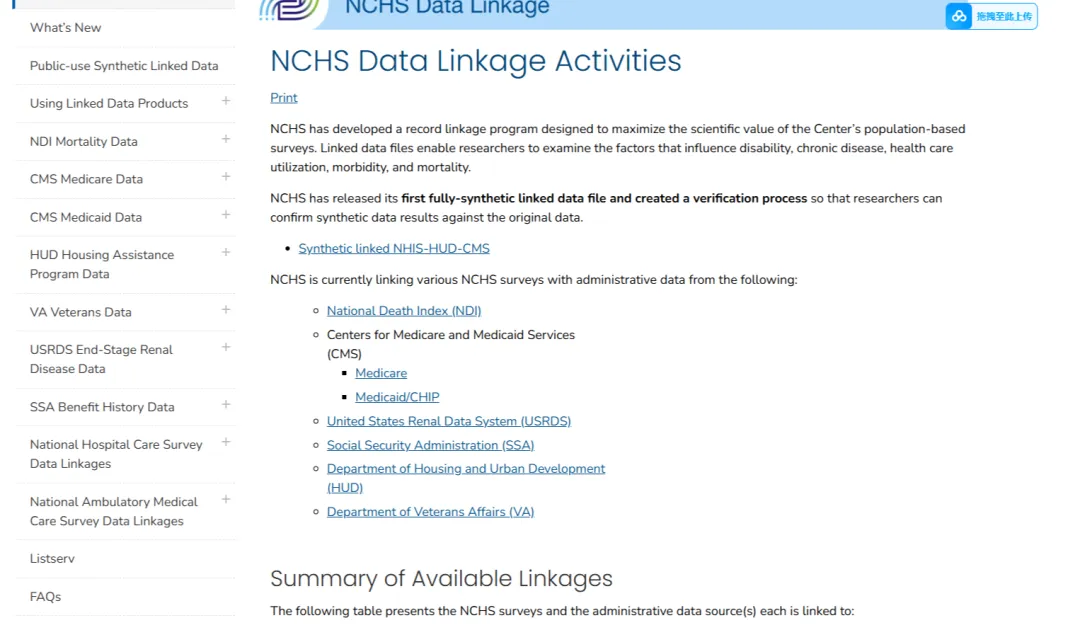The width and height of the screenshot is (1080, 630).
Task: Open Public-use Synthetic Linked Data page
Action: click(x=124, y=65)
